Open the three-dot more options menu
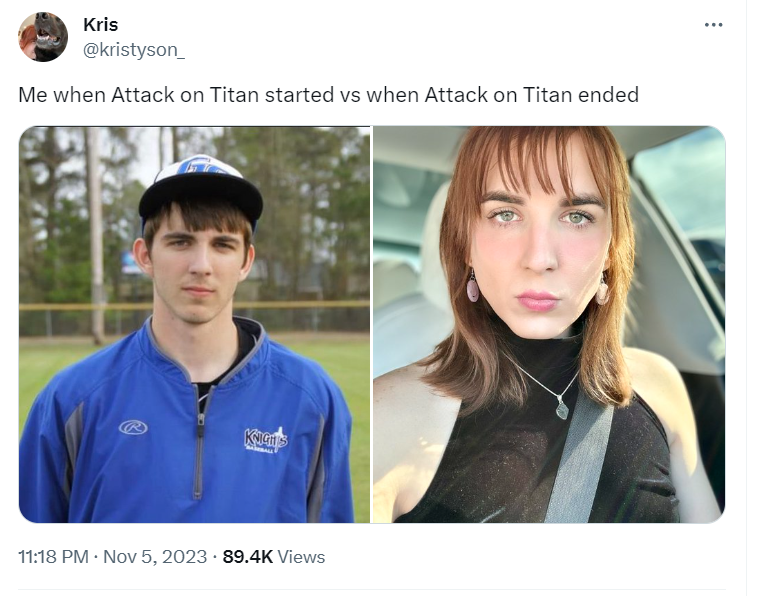 click(x=713, y=25)
